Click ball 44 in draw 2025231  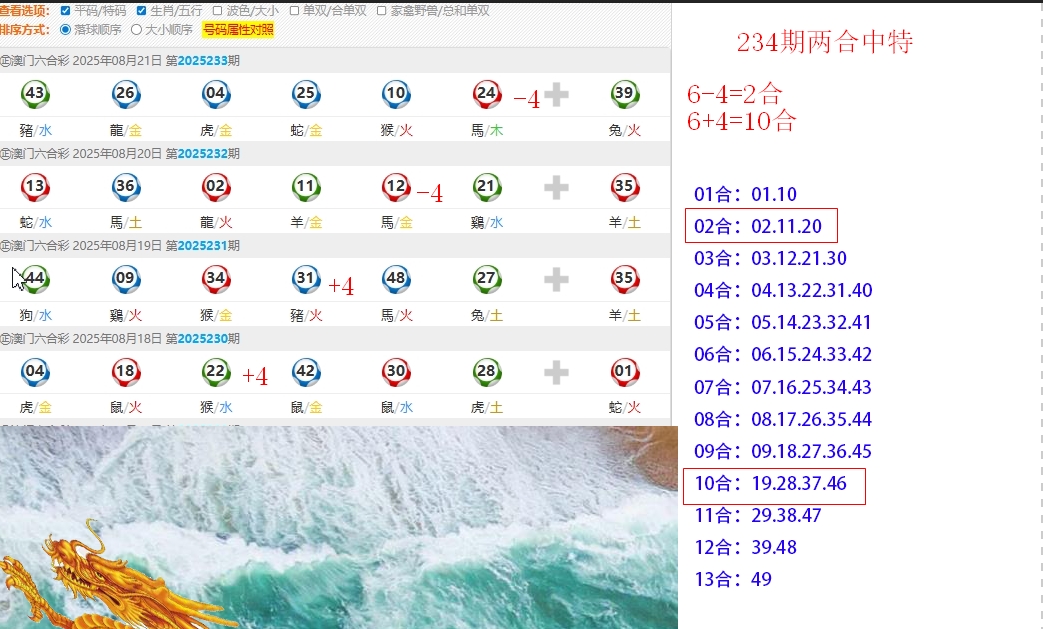[35, 279]
